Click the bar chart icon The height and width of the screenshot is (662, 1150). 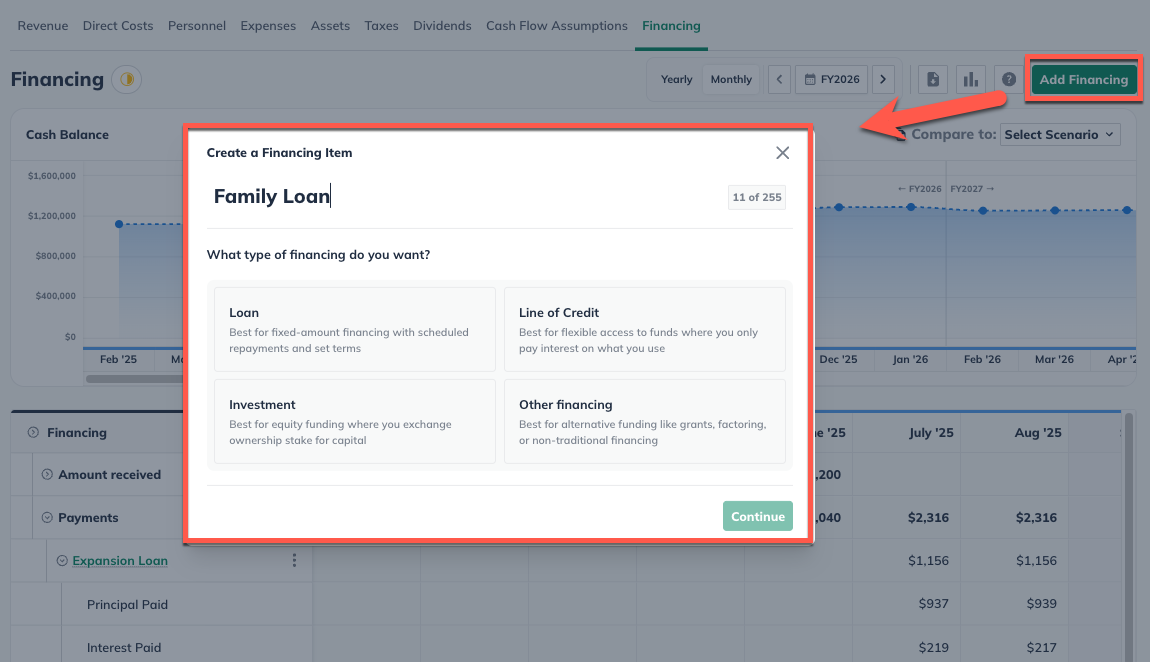(970, 79)
